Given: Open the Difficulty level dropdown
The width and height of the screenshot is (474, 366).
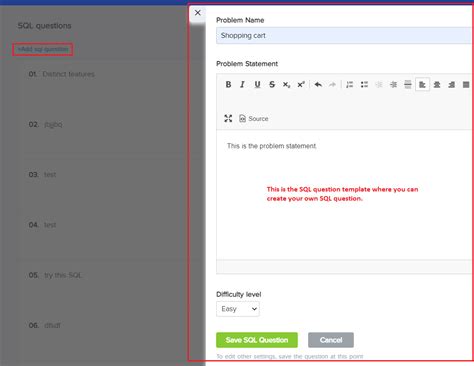Looking at the screenshot, I should coord(238,309).
